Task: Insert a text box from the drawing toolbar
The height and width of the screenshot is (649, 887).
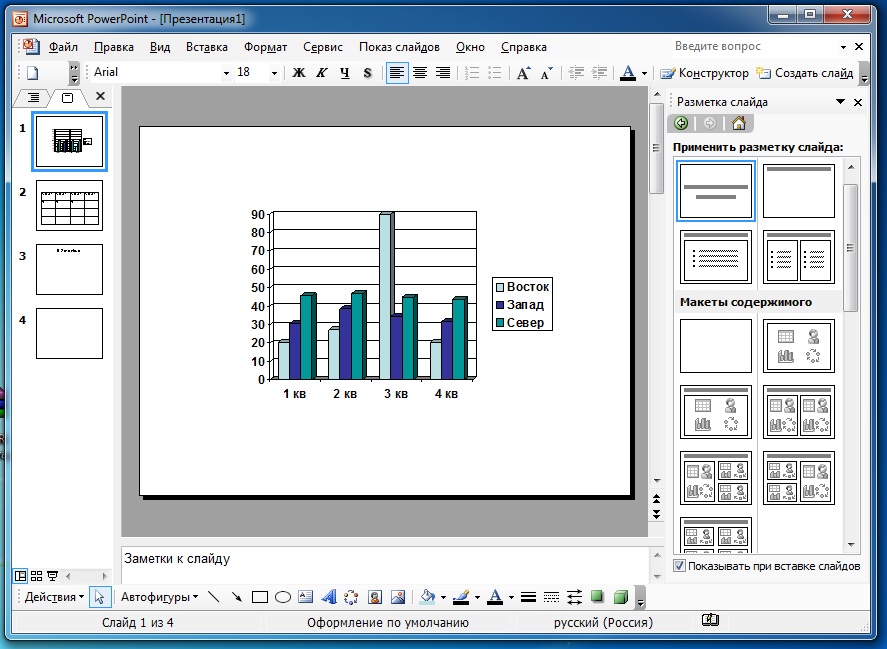Action: tap(306, 597)
